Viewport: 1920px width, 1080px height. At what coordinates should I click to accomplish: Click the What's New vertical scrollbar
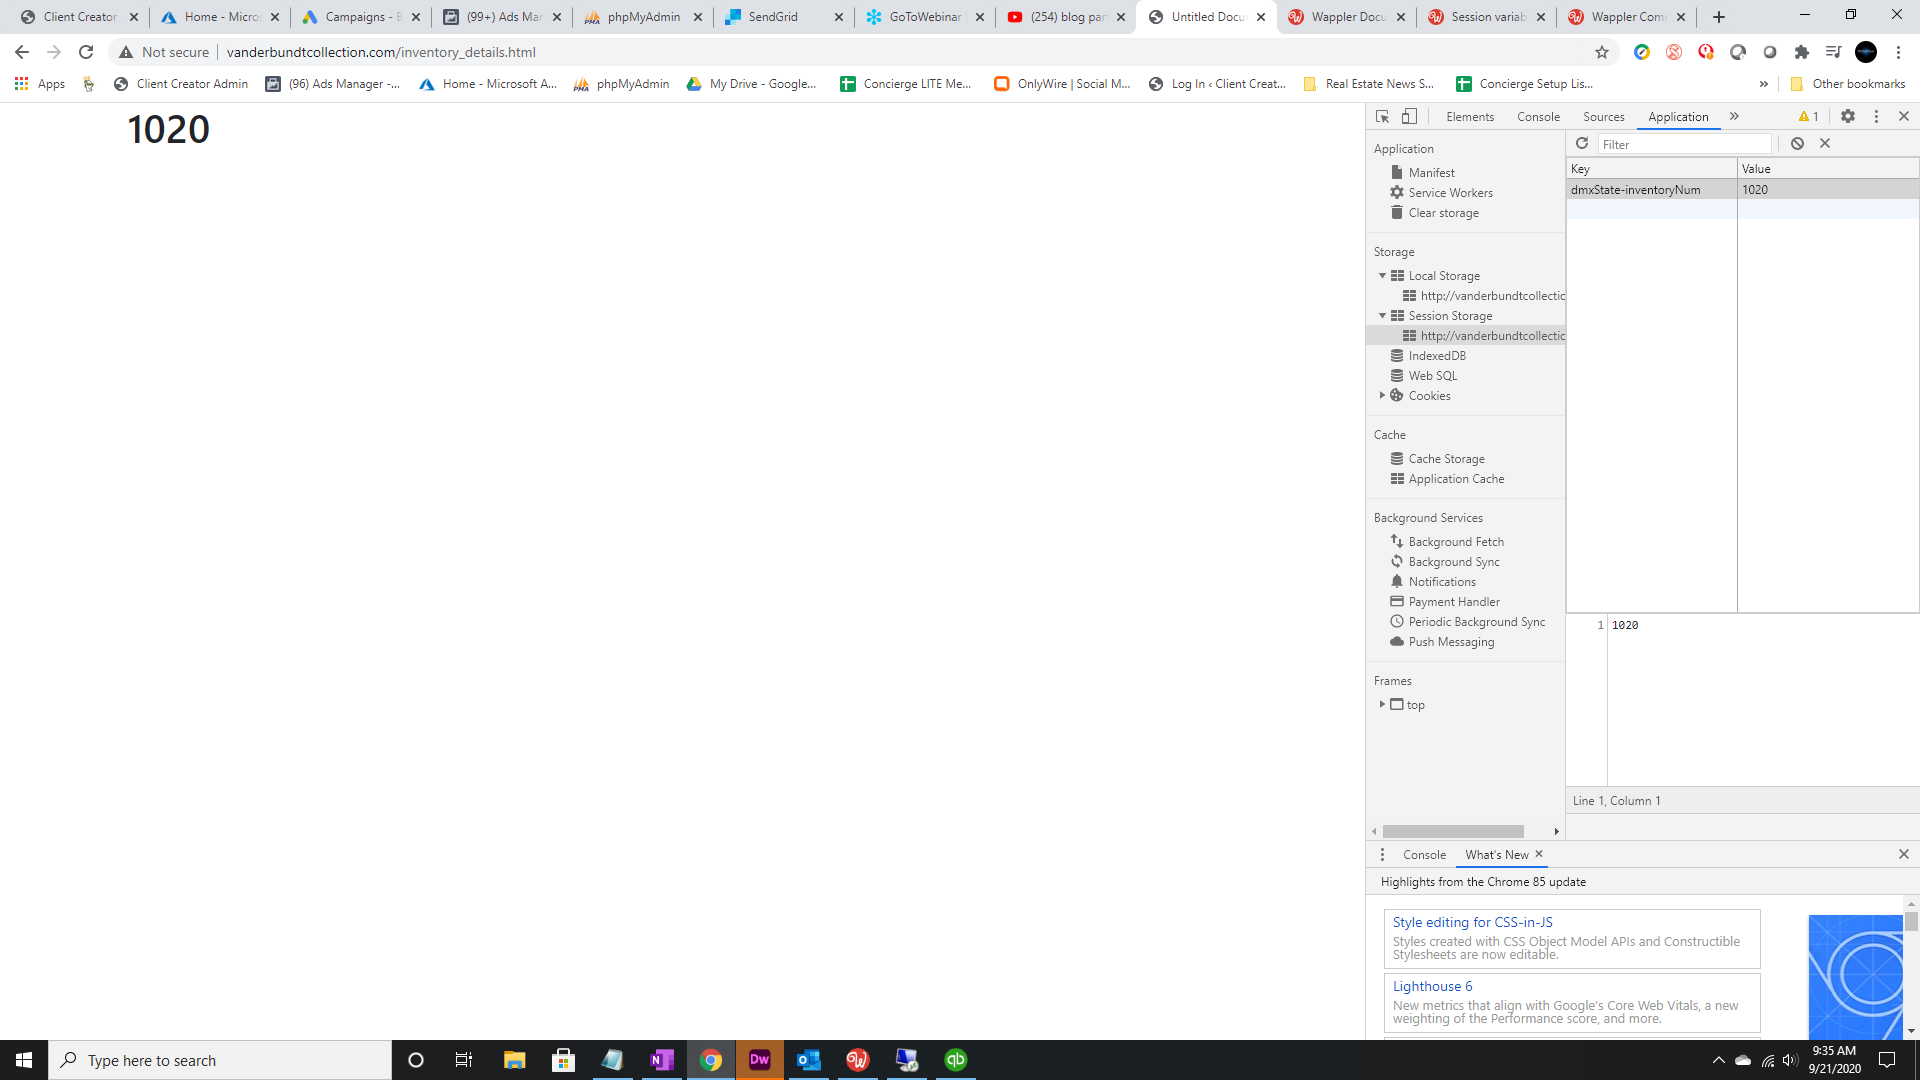tap(1911, 921)
